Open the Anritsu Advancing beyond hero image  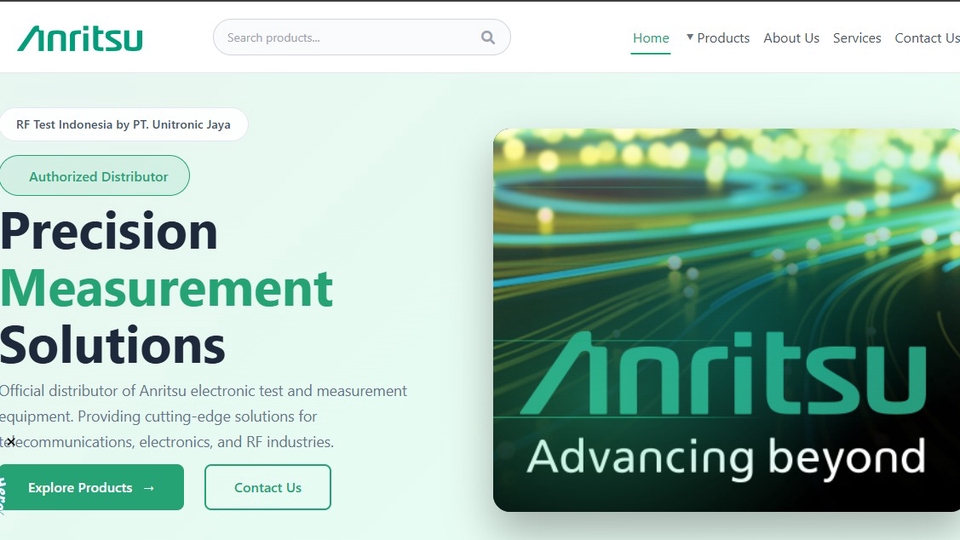[x=726, y=320]
